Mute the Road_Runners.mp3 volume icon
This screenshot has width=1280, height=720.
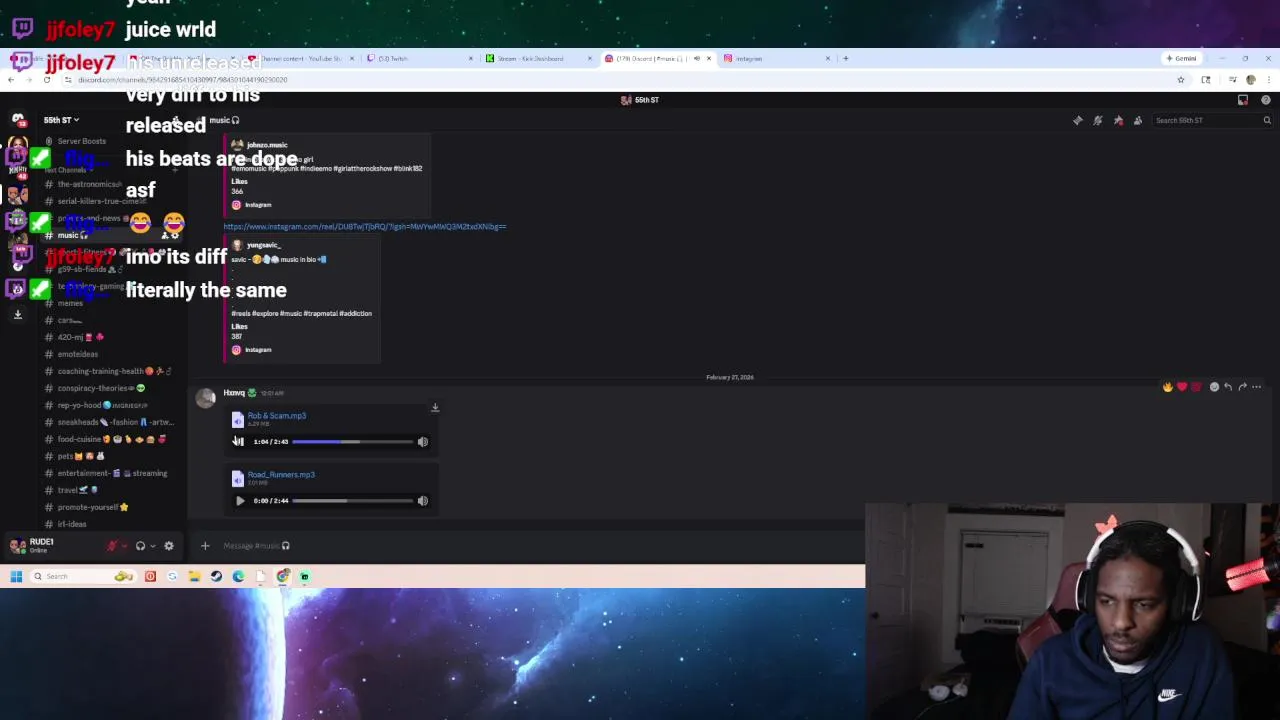pyautogui.click(x=422, y=501)
